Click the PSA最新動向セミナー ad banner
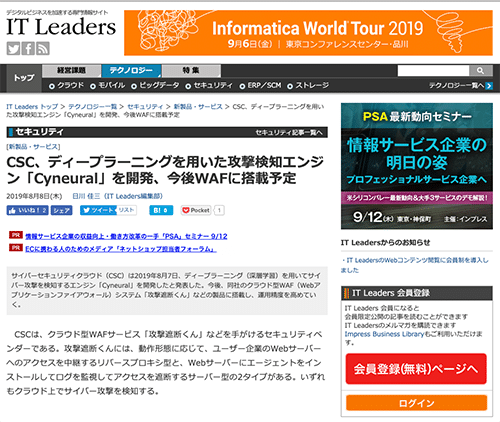The height and width of the screenshot is (422, 500). [x=417, y=166]
